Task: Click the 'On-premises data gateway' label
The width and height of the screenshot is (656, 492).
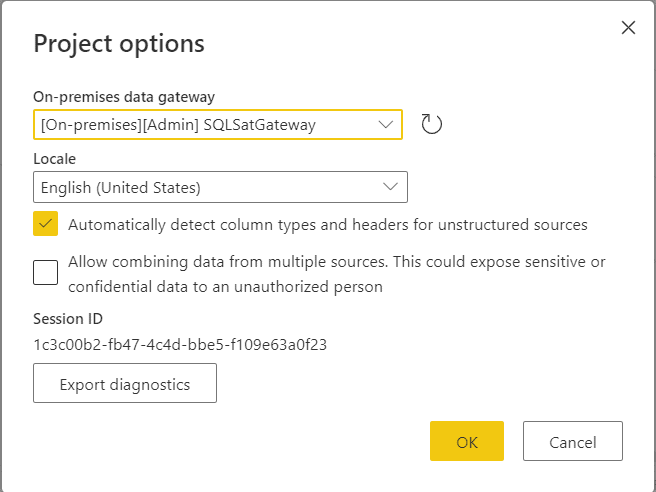Action: [x=124, y=97]
